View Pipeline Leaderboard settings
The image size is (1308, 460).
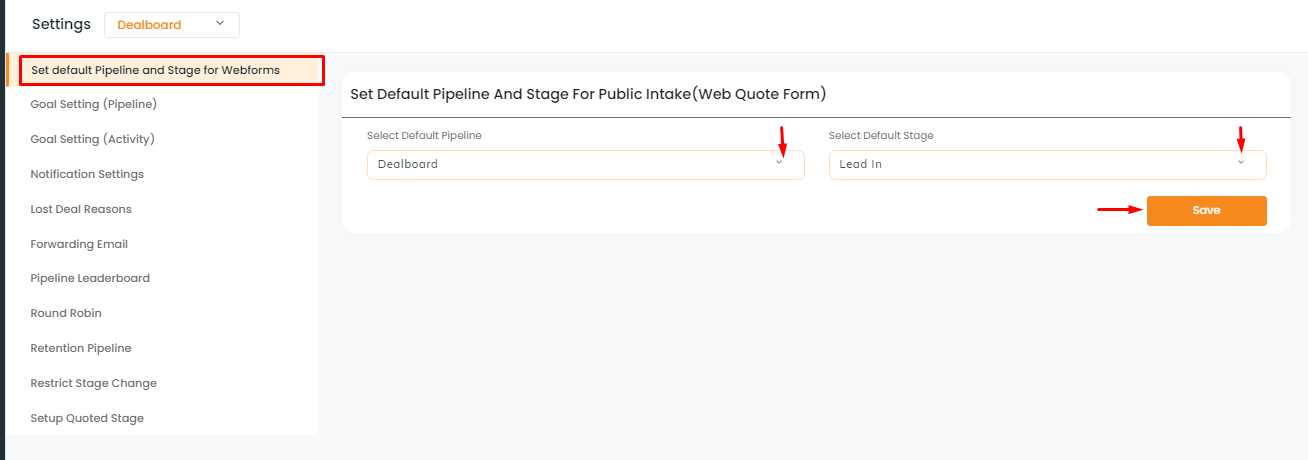90,278
